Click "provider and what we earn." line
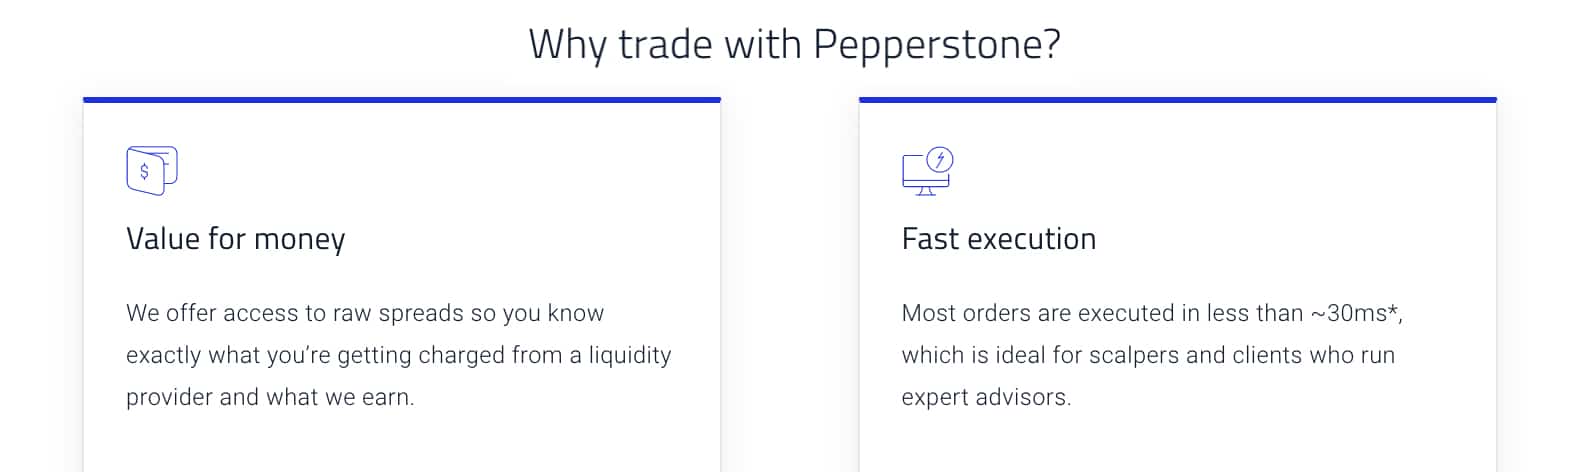The height and width of the screenshot is (472, 1582). pos(270,397)
